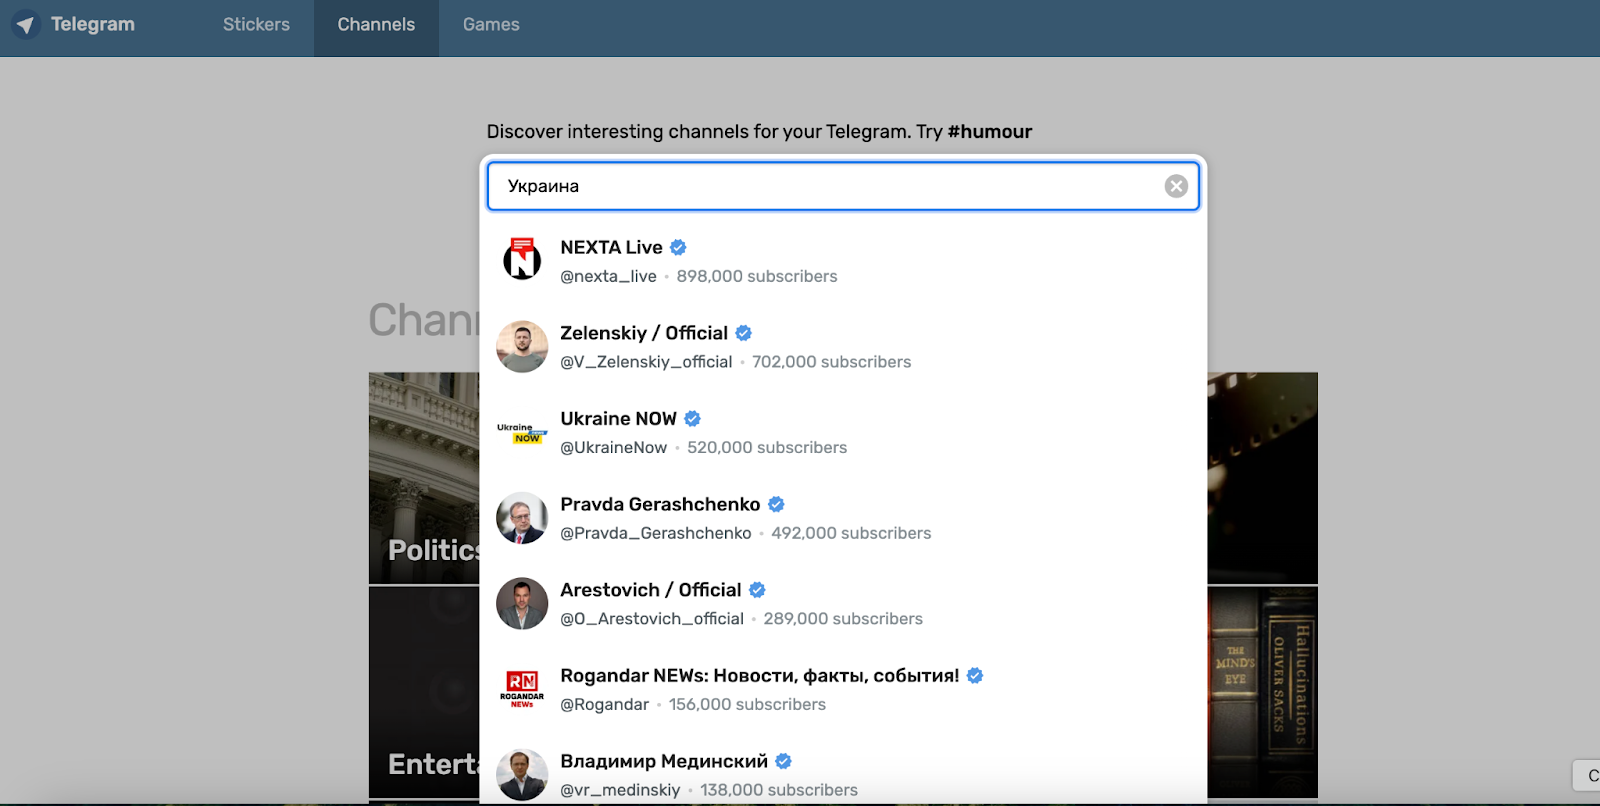The height and width of the screenshot is (806, 1600).
Task: Select the NEXTA Live channel name
Action: (611, 247)
